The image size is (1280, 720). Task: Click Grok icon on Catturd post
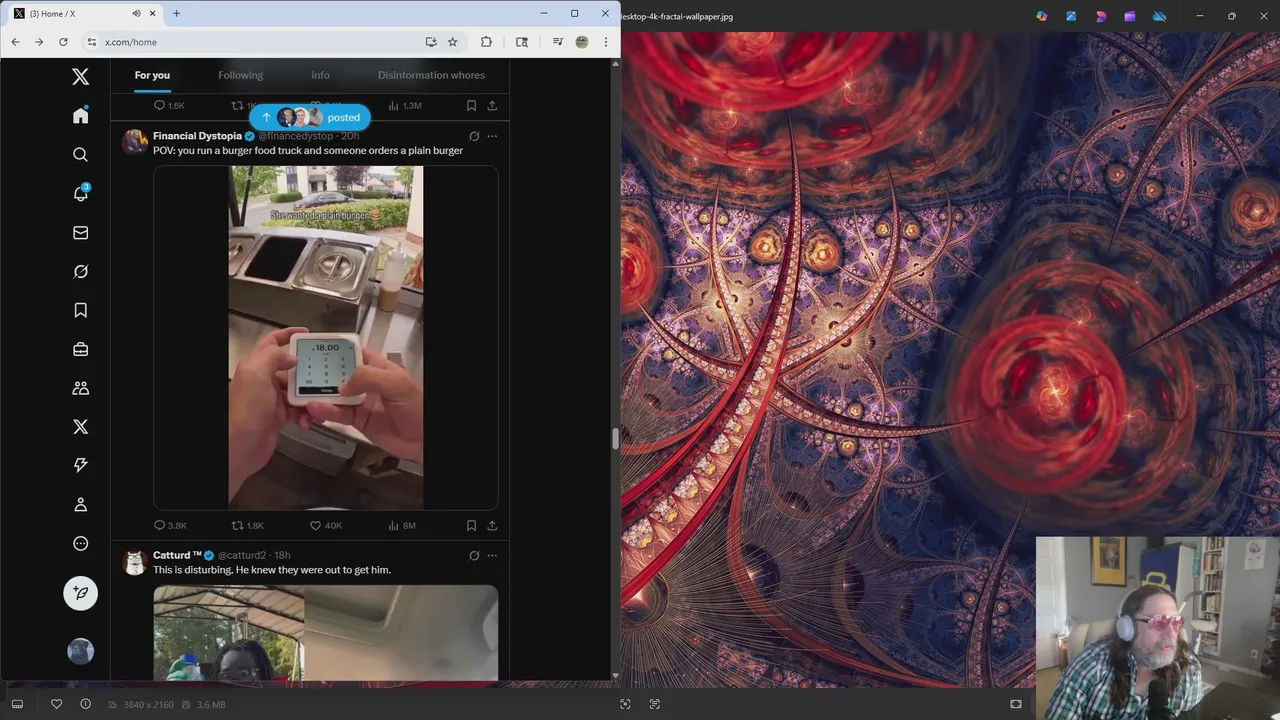[x=474, y=555]
